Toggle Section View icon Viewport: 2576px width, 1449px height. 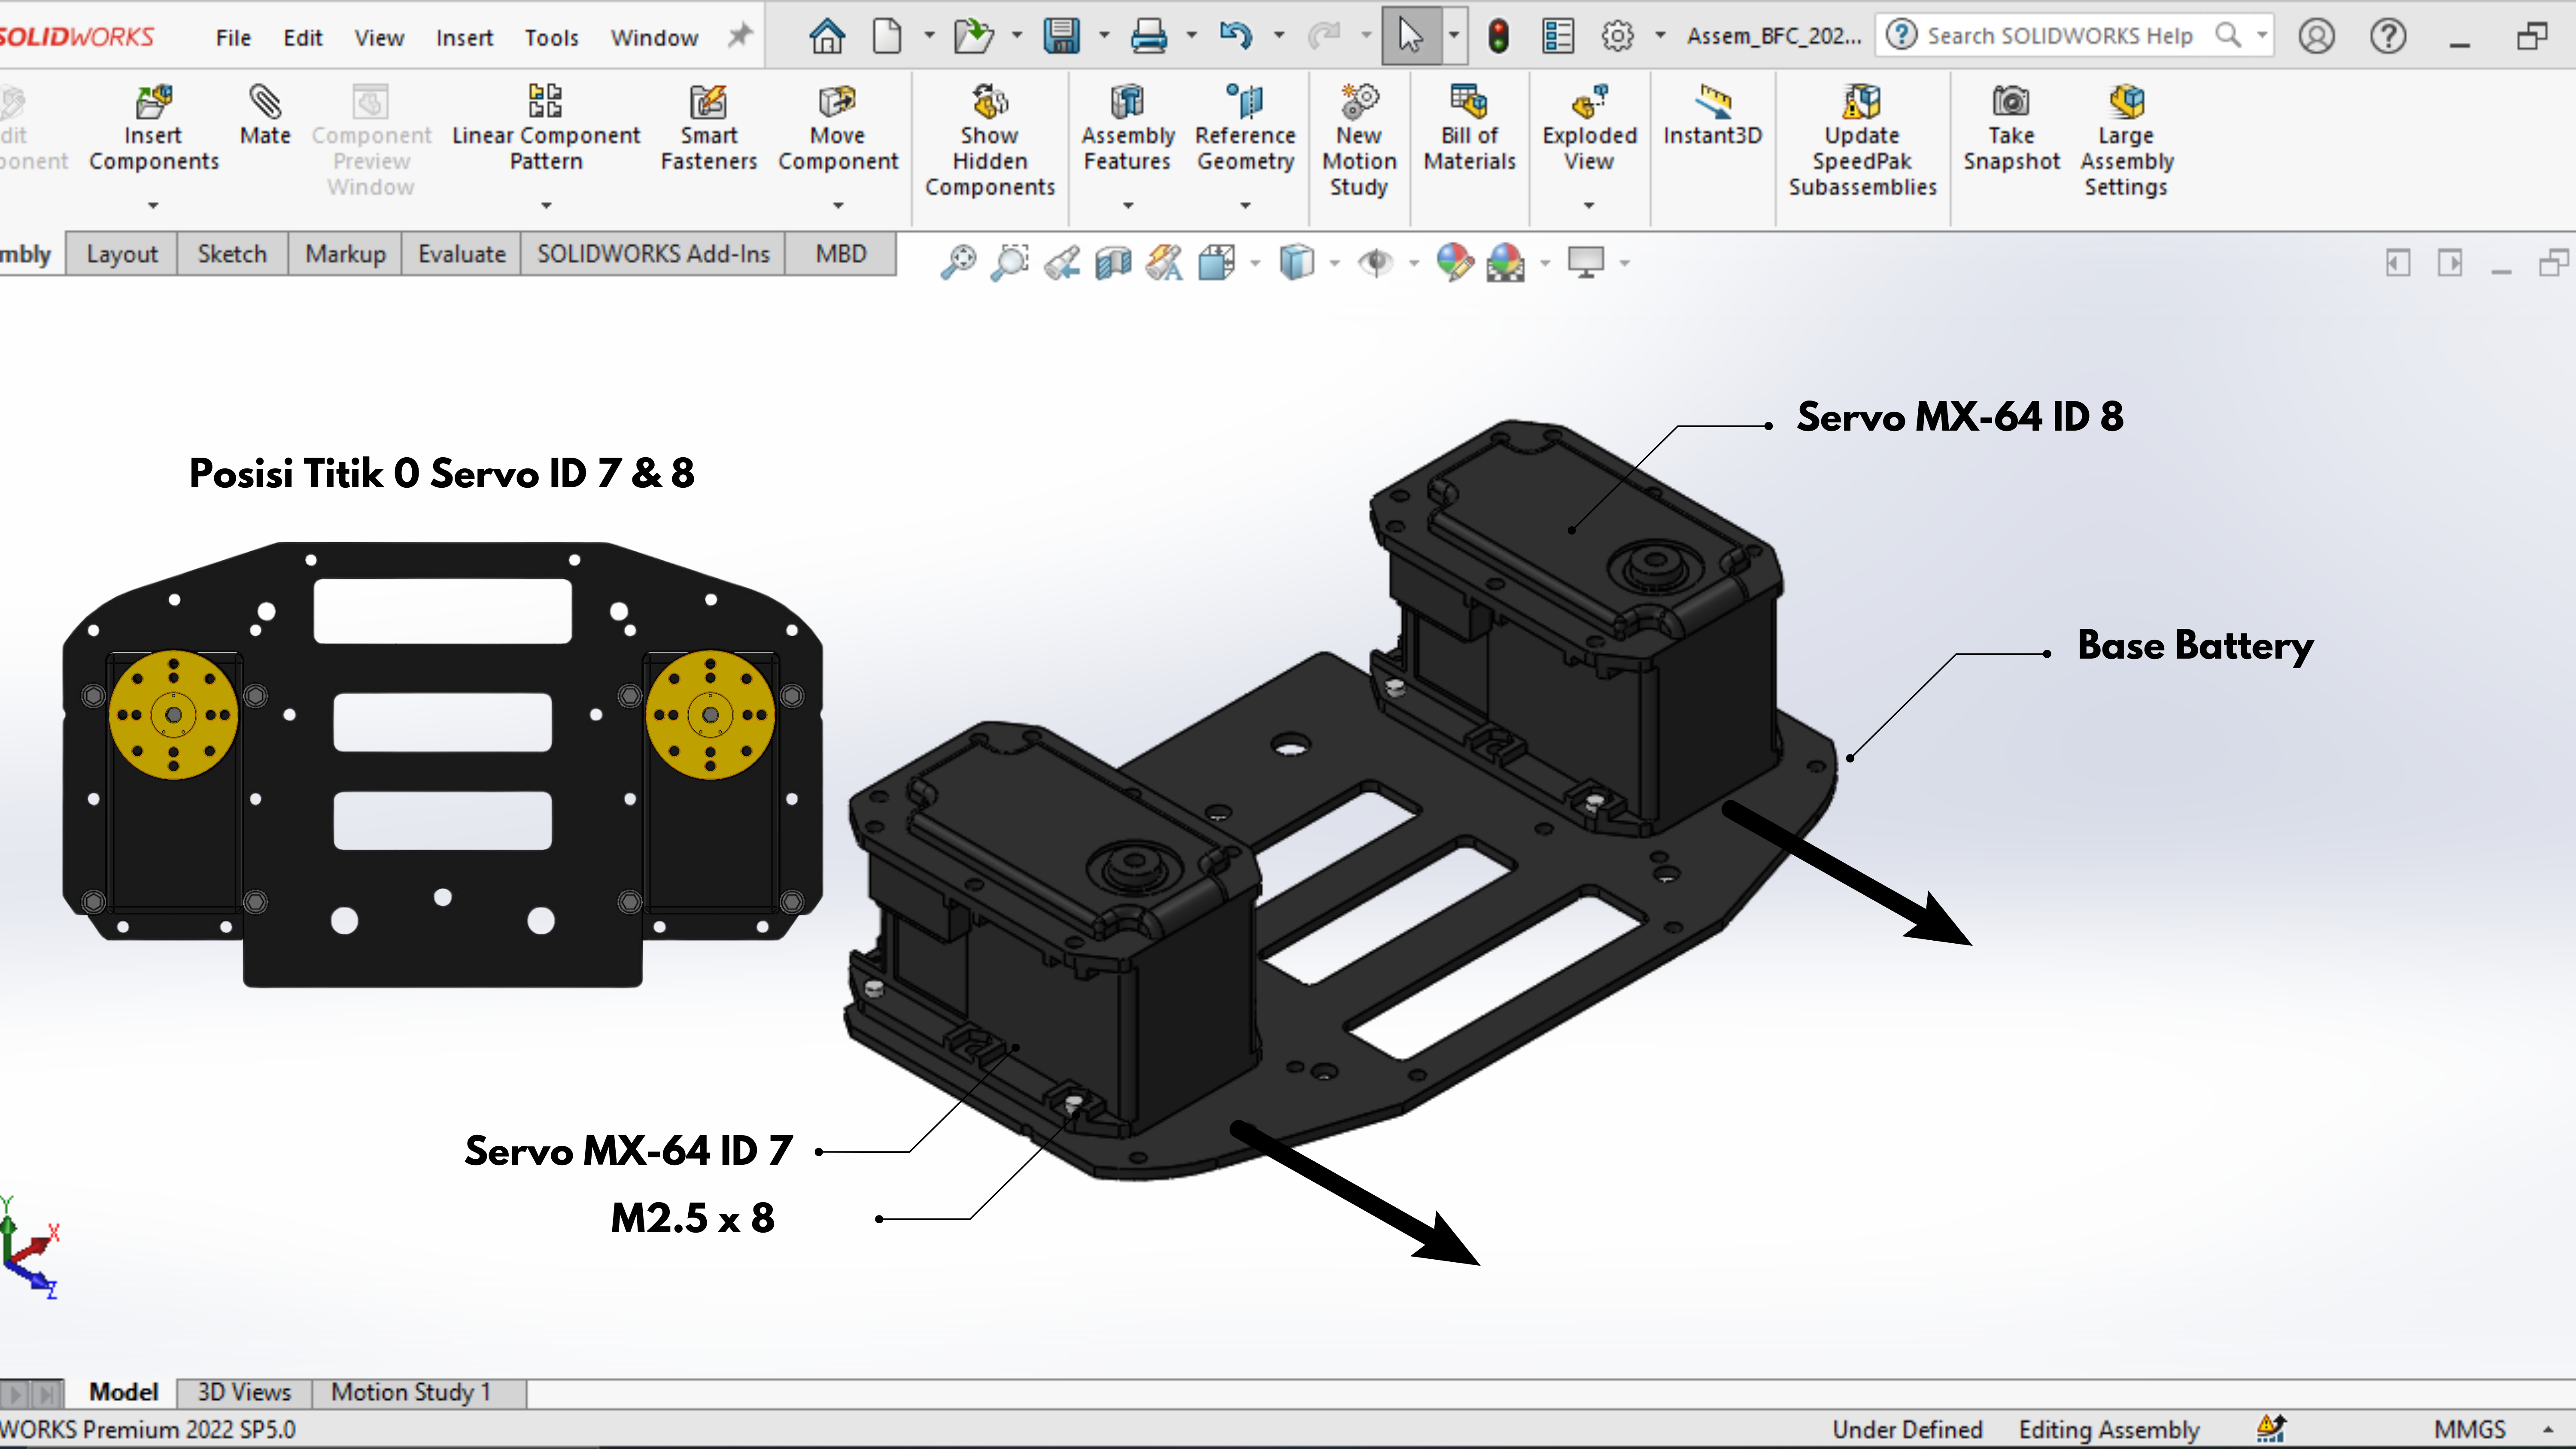tap(1113, 263)
